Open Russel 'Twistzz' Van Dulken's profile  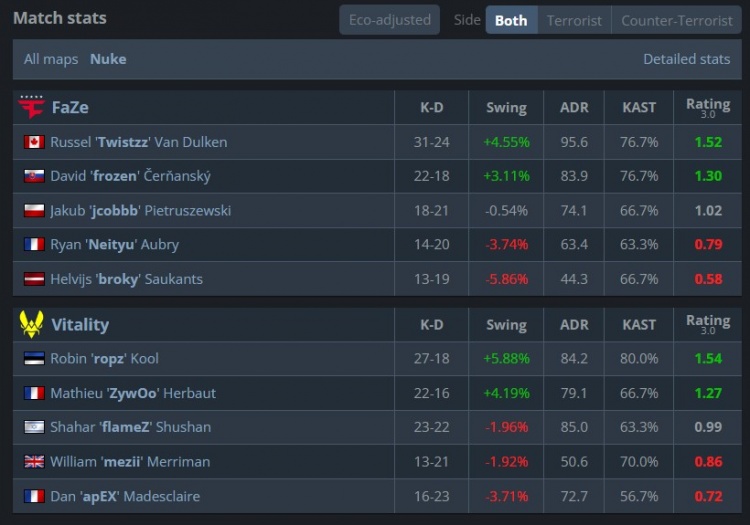click(x=139, y=142)
